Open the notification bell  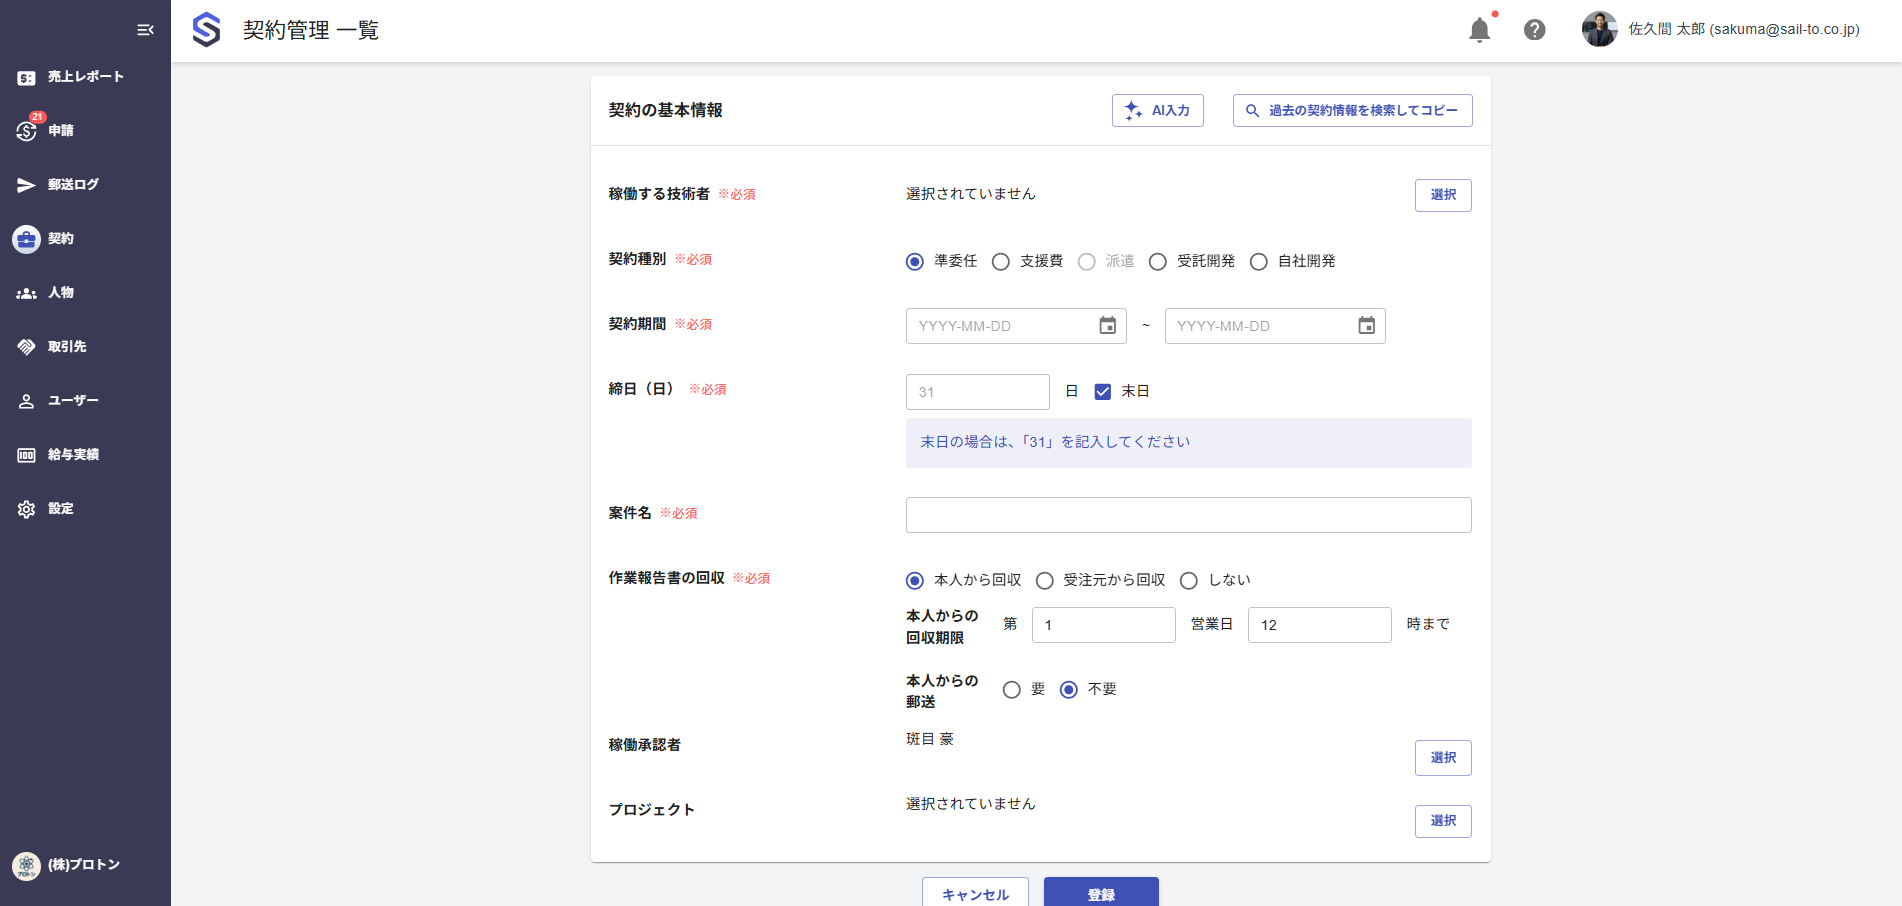click(1479, 30)
